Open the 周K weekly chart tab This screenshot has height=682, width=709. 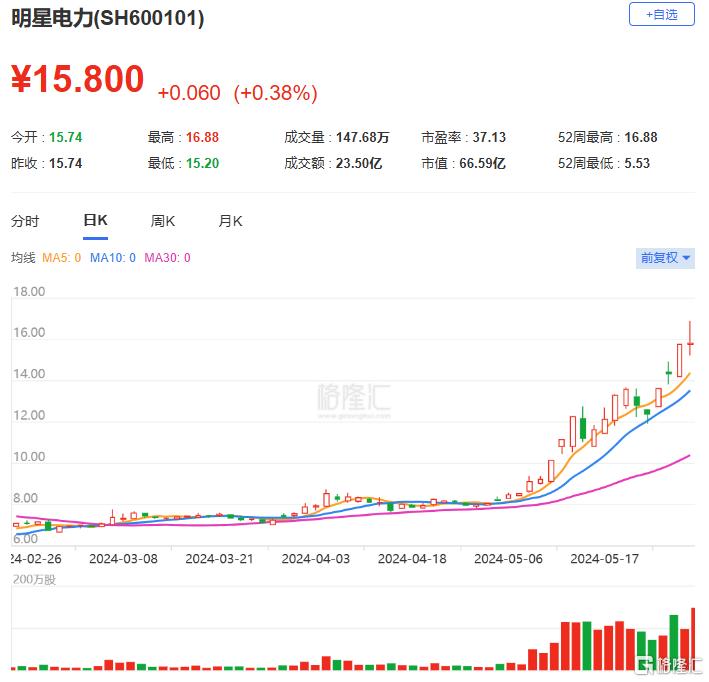(x=163, y=221)
